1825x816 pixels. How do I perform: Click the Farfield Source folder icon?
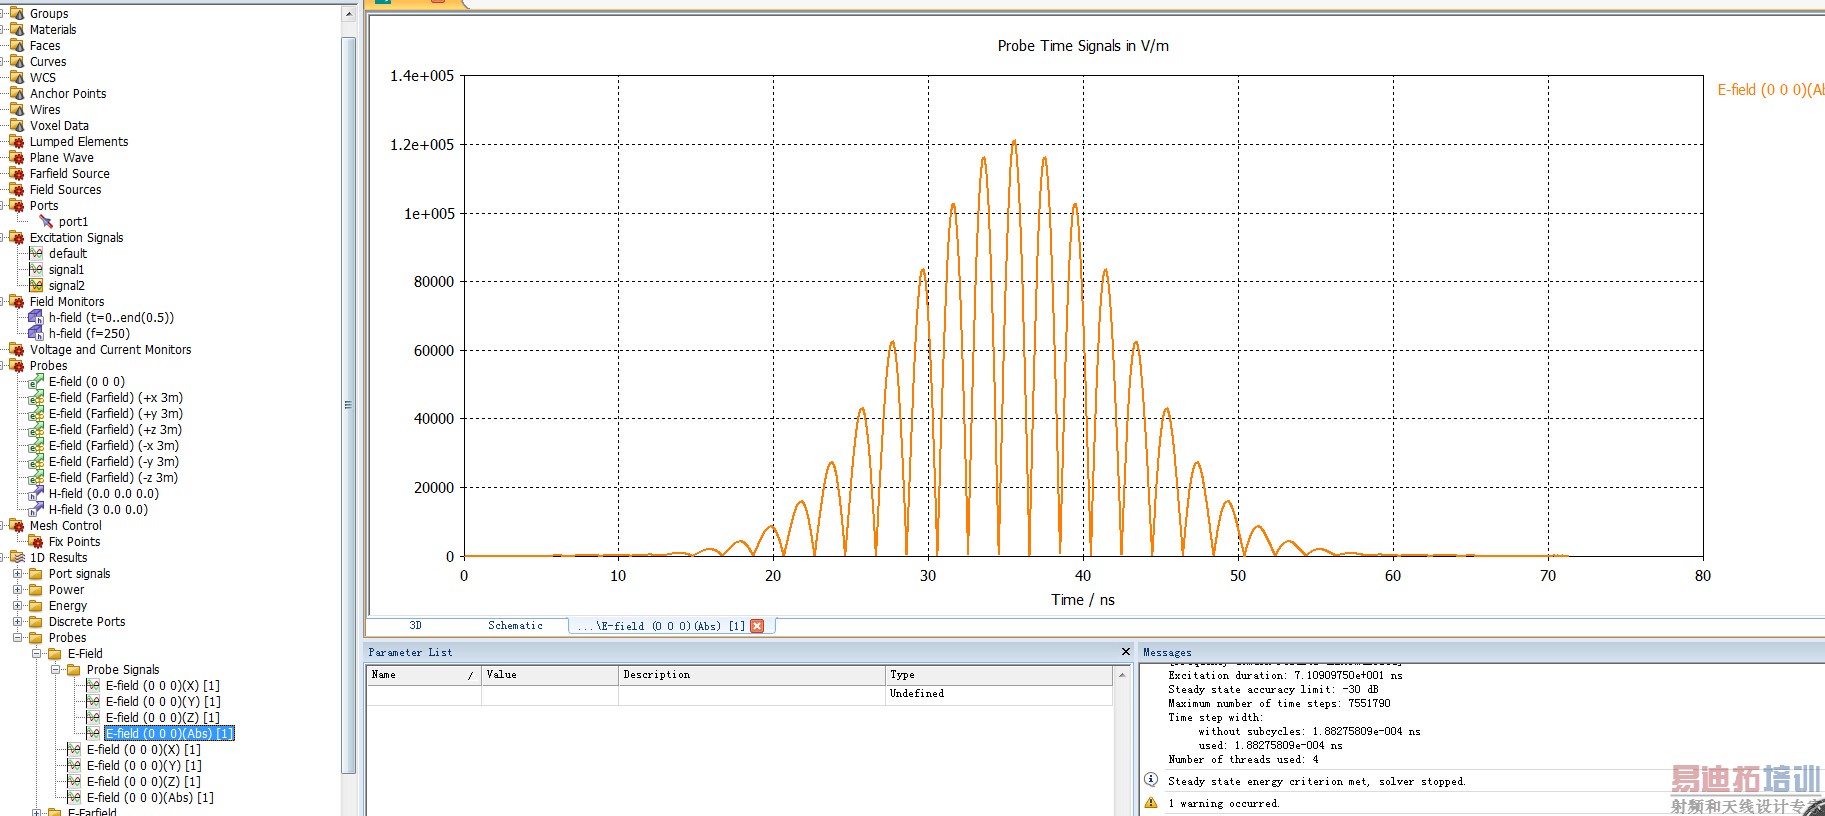coord(17,173)
